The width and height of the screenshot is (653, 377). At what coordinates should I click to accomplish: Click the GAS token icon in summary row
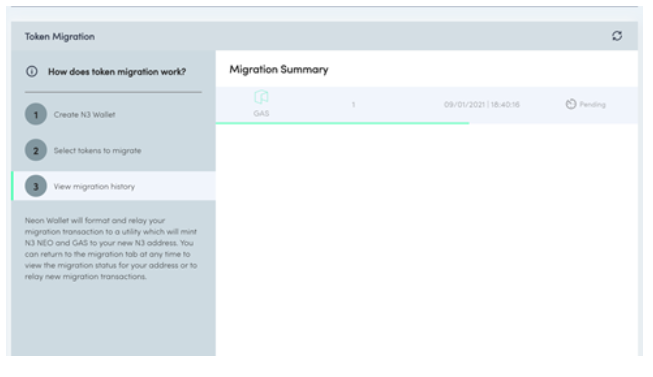click(261, 97)
